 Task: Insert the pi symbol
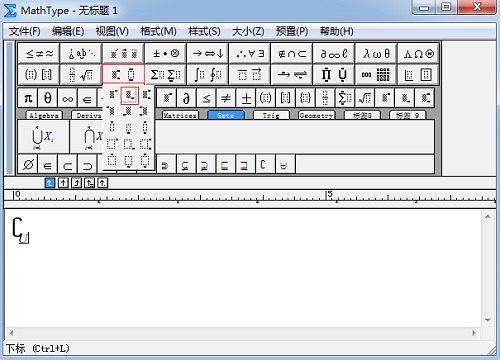[28, 98]
